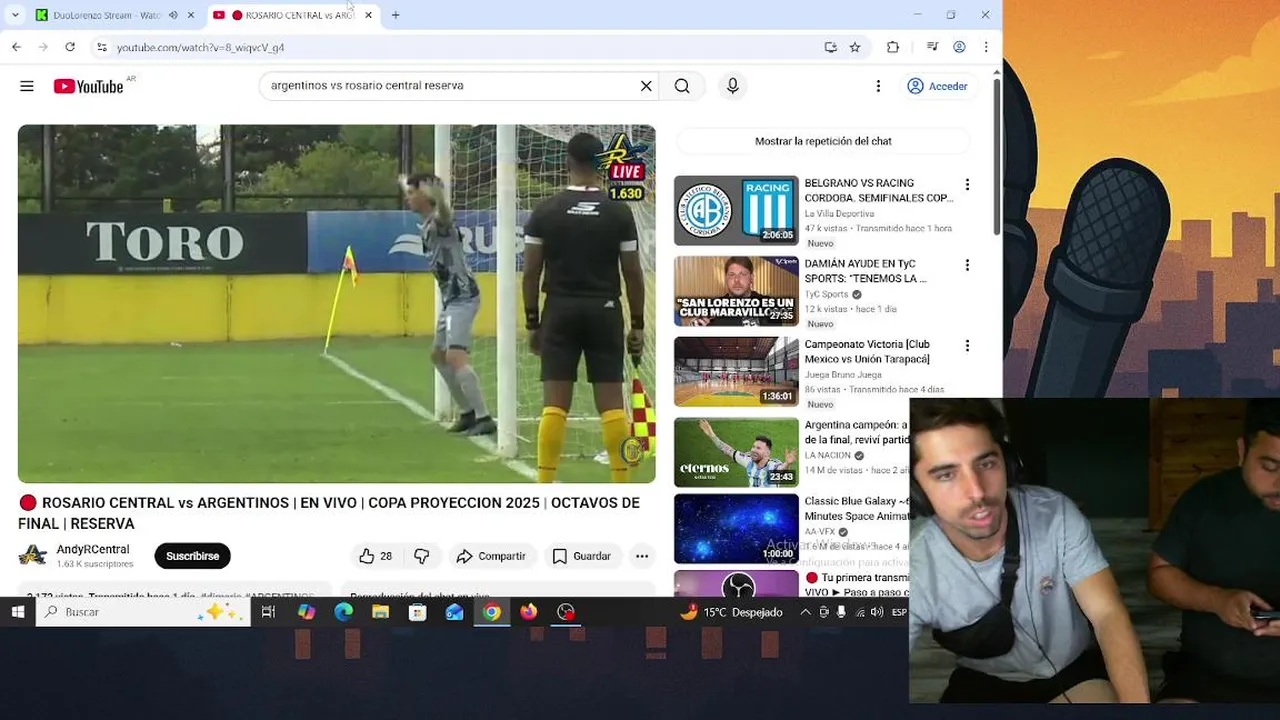This screenshot has height=720, width=1280.
Task: Open more actions ellipsis below video
Action: (x=642, y=556)
